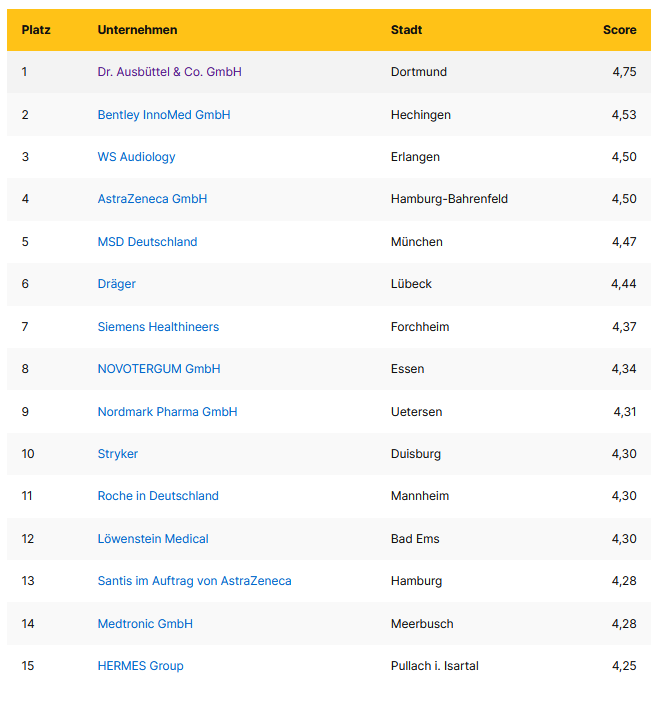Image resolution: width=669 pixels, height=707 pixels.
Task: Click the score value 4,34
Action: coord(624,369)
